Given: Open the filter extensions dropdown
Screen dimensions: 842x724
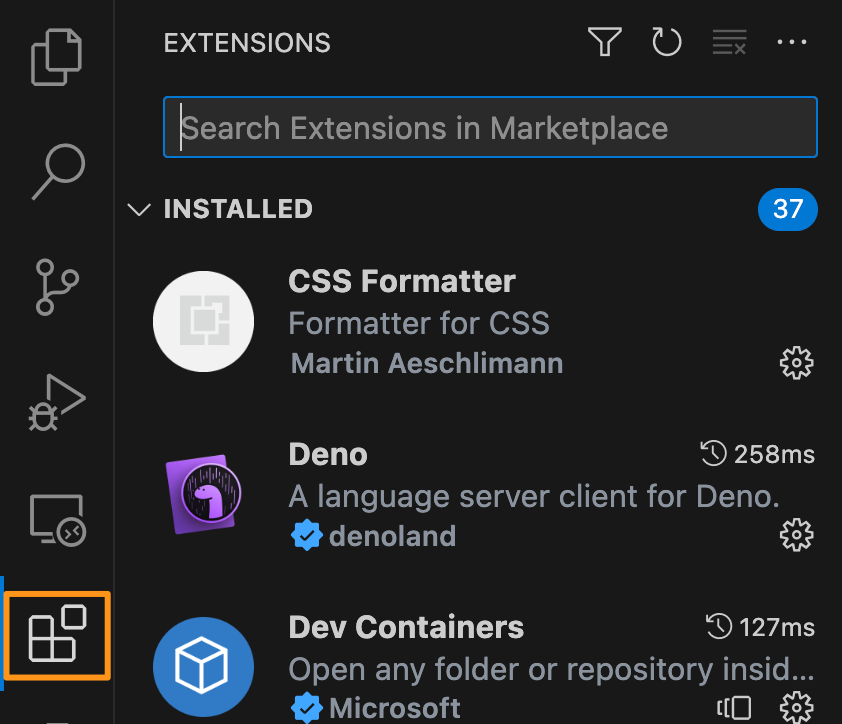Looking at the screenshot, I should (605, 42).
